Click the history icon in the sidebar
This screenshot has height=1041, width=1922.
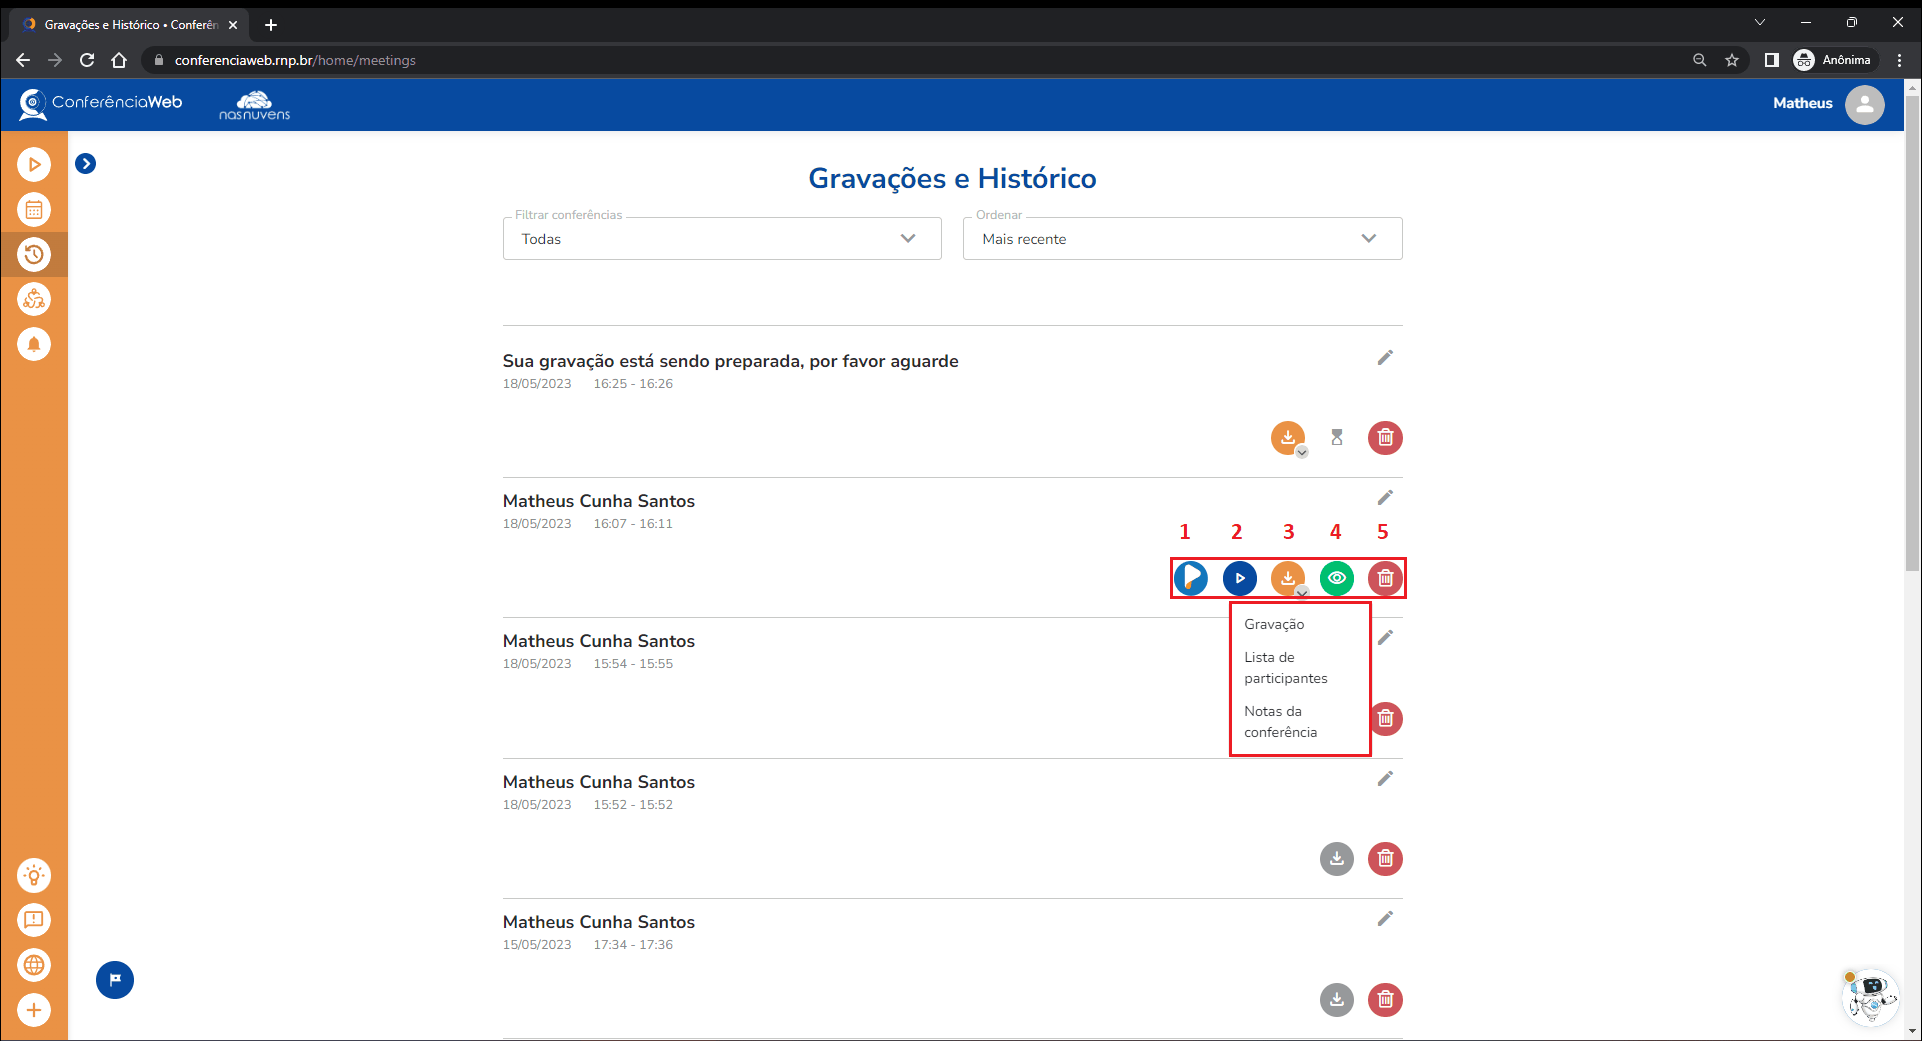(34, 255)
